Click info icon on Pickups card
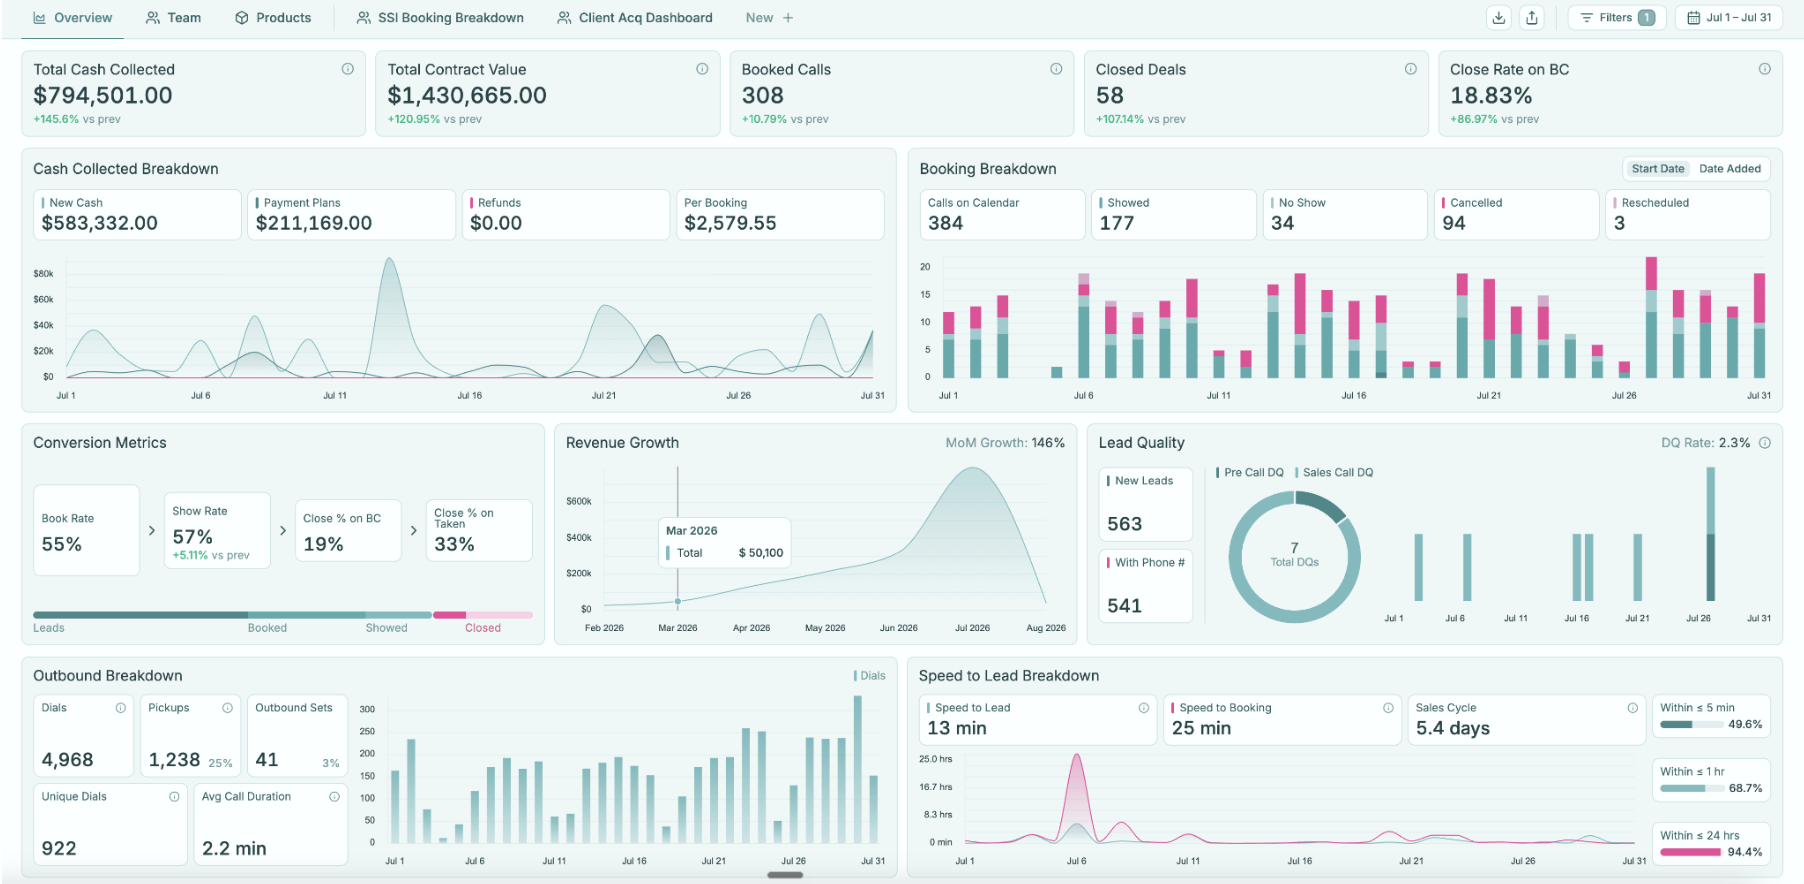 pos(228,708)
